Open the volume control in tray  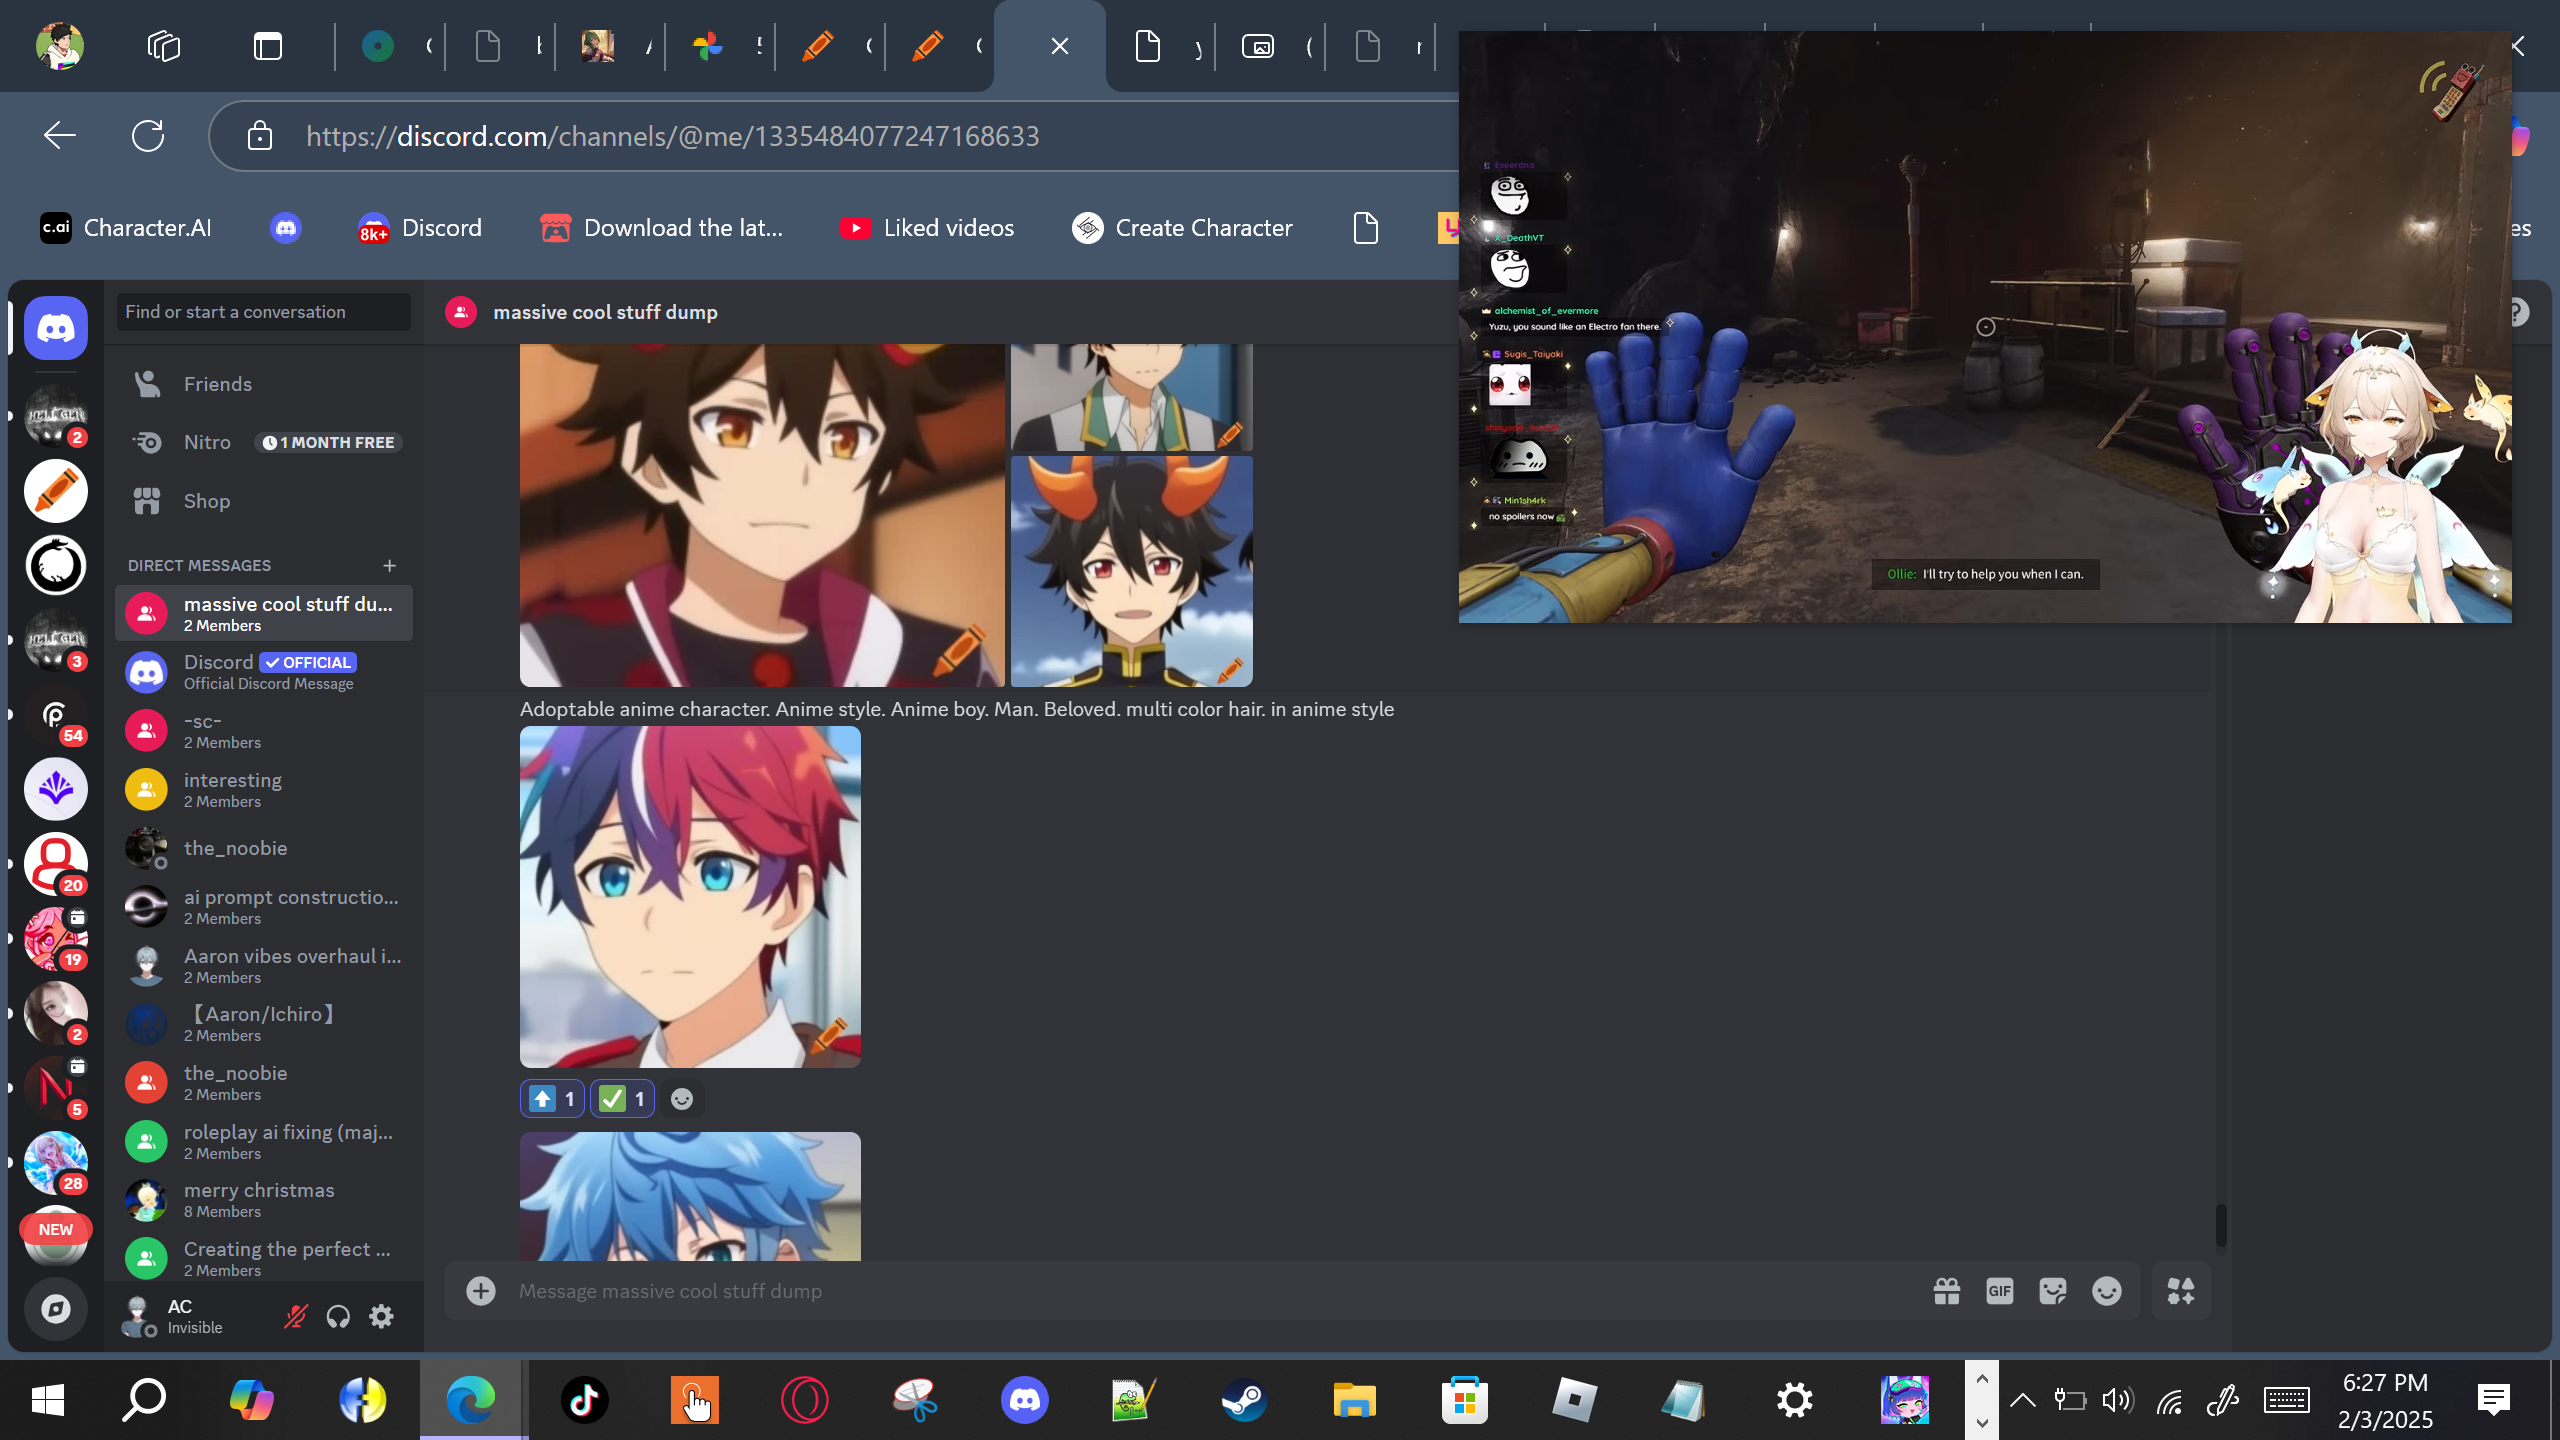pyautogui.click(x=2118, y=1400)
